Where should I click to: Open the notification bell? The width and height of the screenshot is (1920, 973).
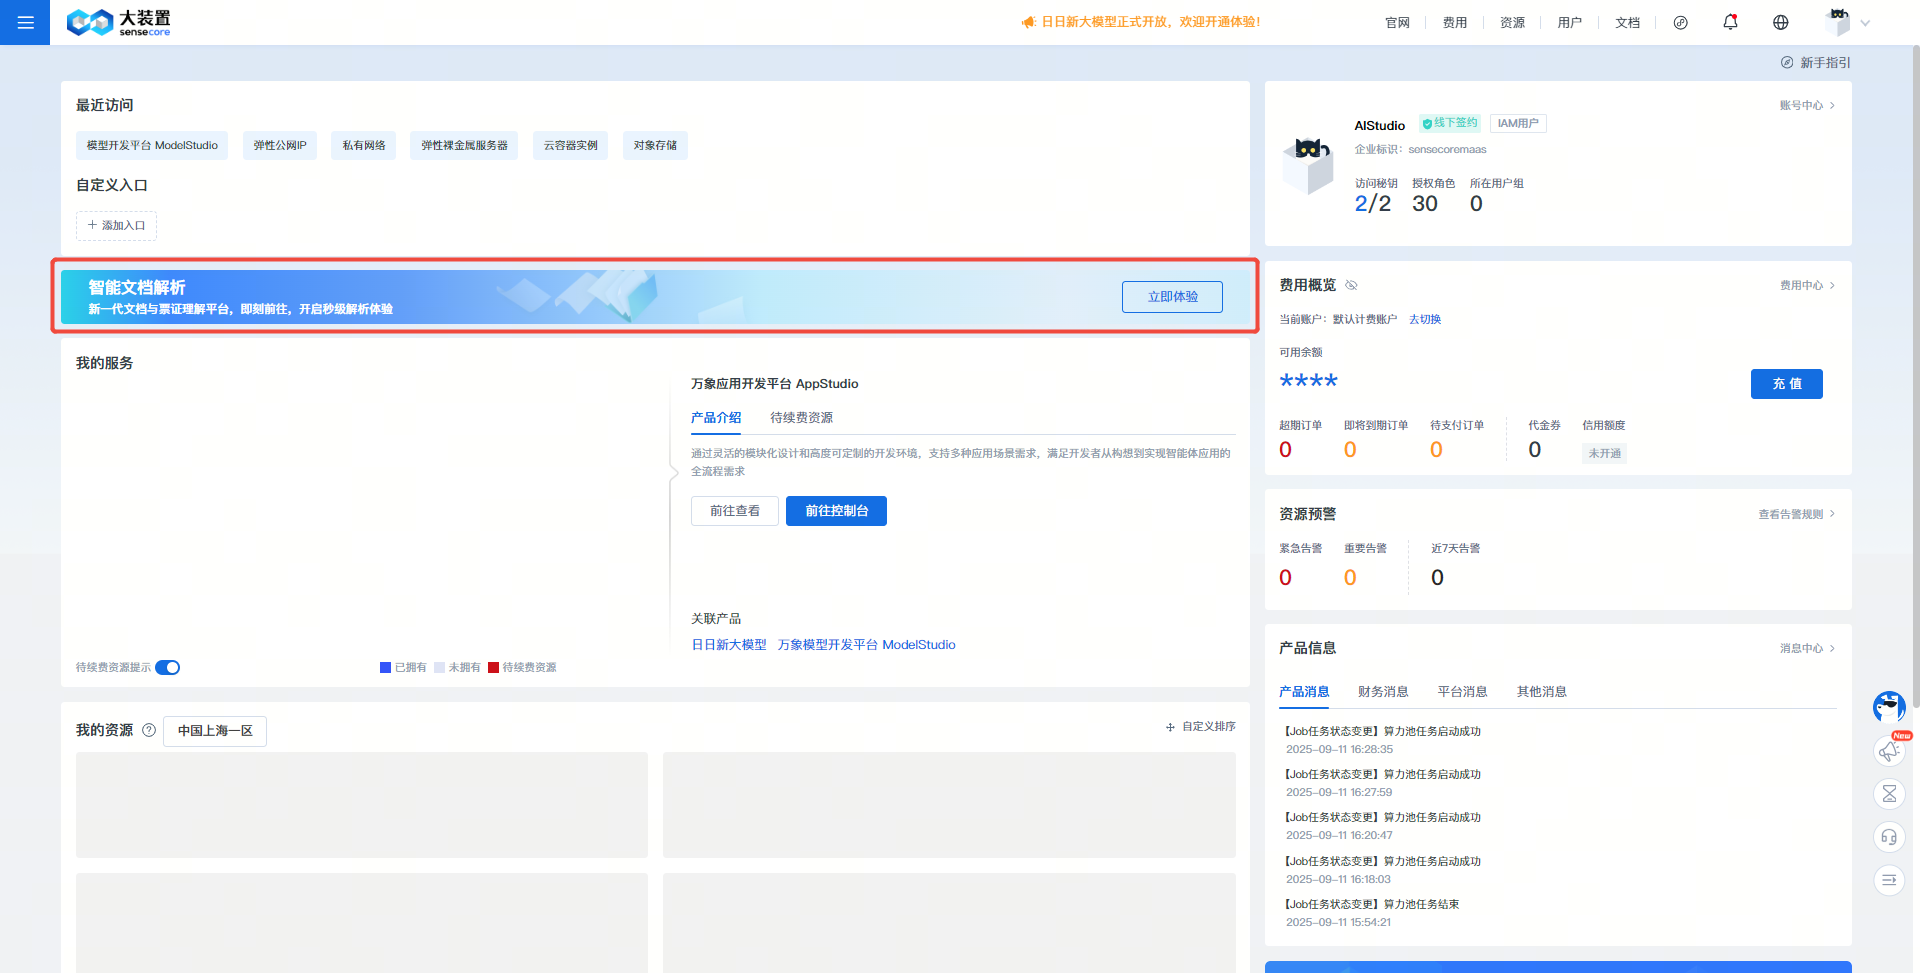tap(1730, 22)
